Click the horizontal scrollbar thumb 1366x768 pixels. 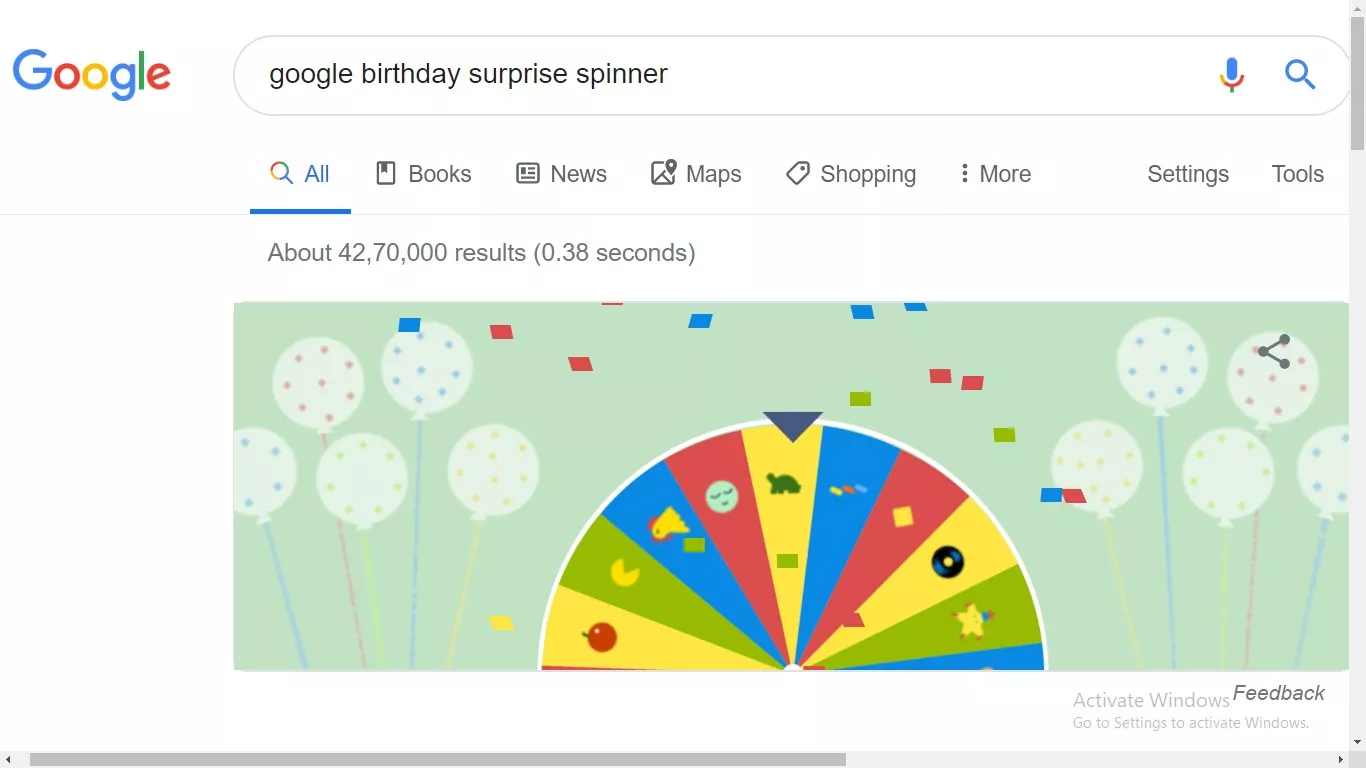click(x=437, y=760)
